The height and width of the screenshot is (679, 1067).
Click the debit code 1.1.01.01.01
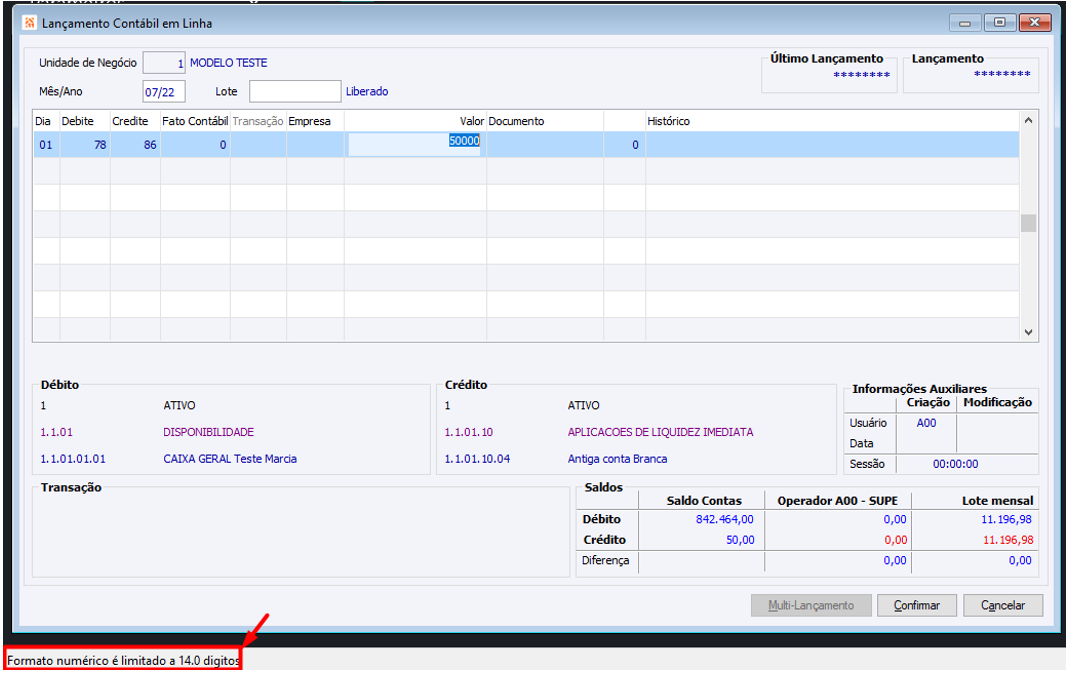pyautogui.click(x=73, y=459)
